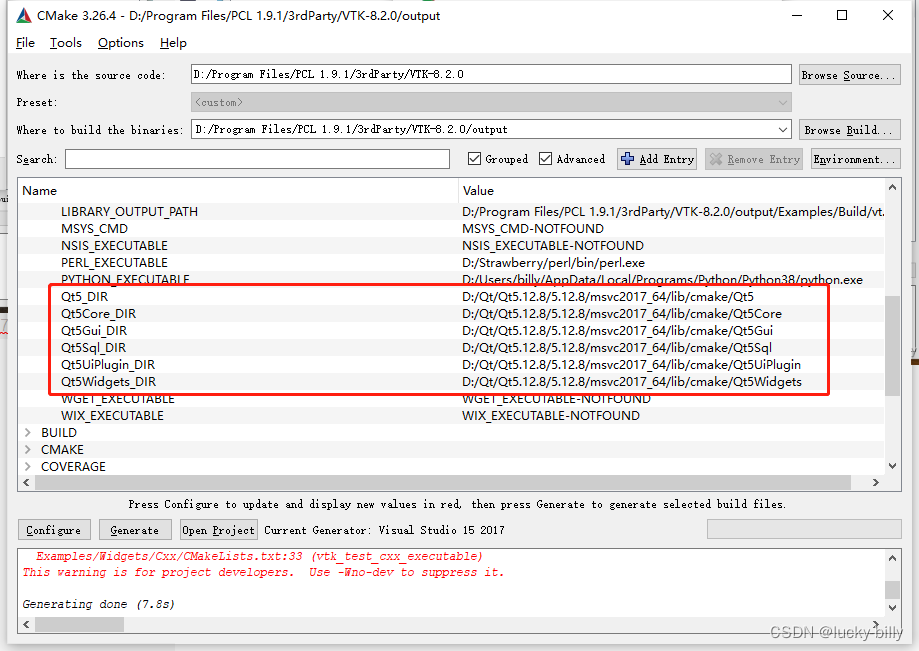The image size is (919, 651).
Task: Click the red Wno-dev warning log line
Action: click(263, 572)
